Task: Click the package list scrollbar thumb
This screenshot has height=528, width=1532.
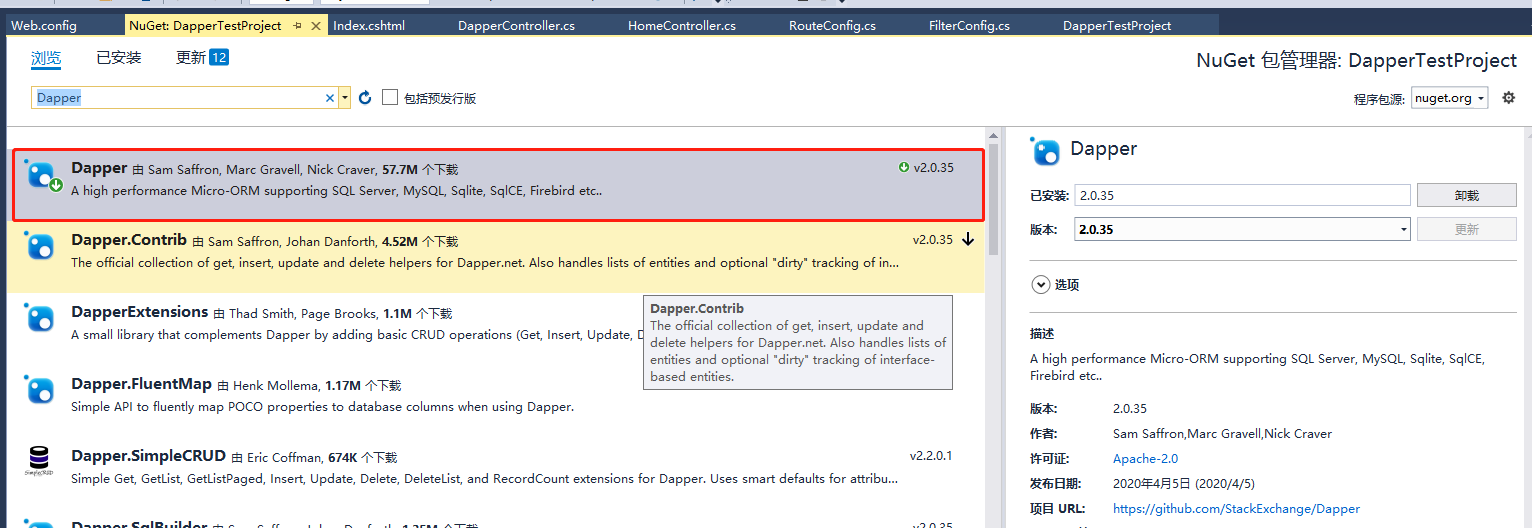Action: tap(993, 200)
